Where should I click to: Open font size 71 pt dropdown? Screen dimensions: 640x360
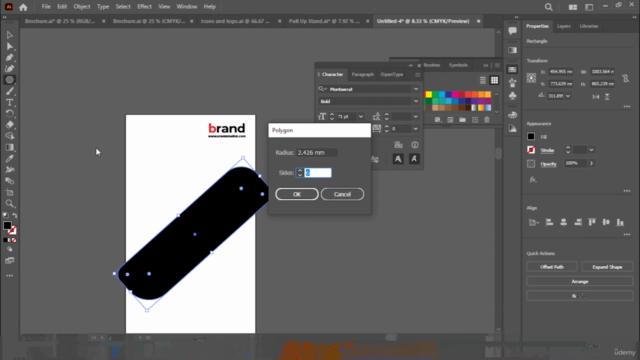(x=360, y=117)
